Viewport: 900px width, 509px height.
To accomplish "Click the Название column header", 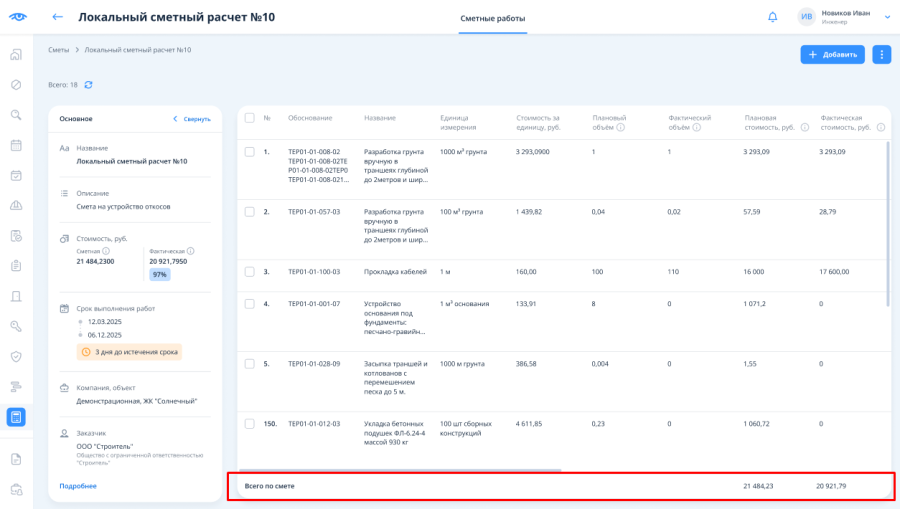I will (x=380, y=118).
